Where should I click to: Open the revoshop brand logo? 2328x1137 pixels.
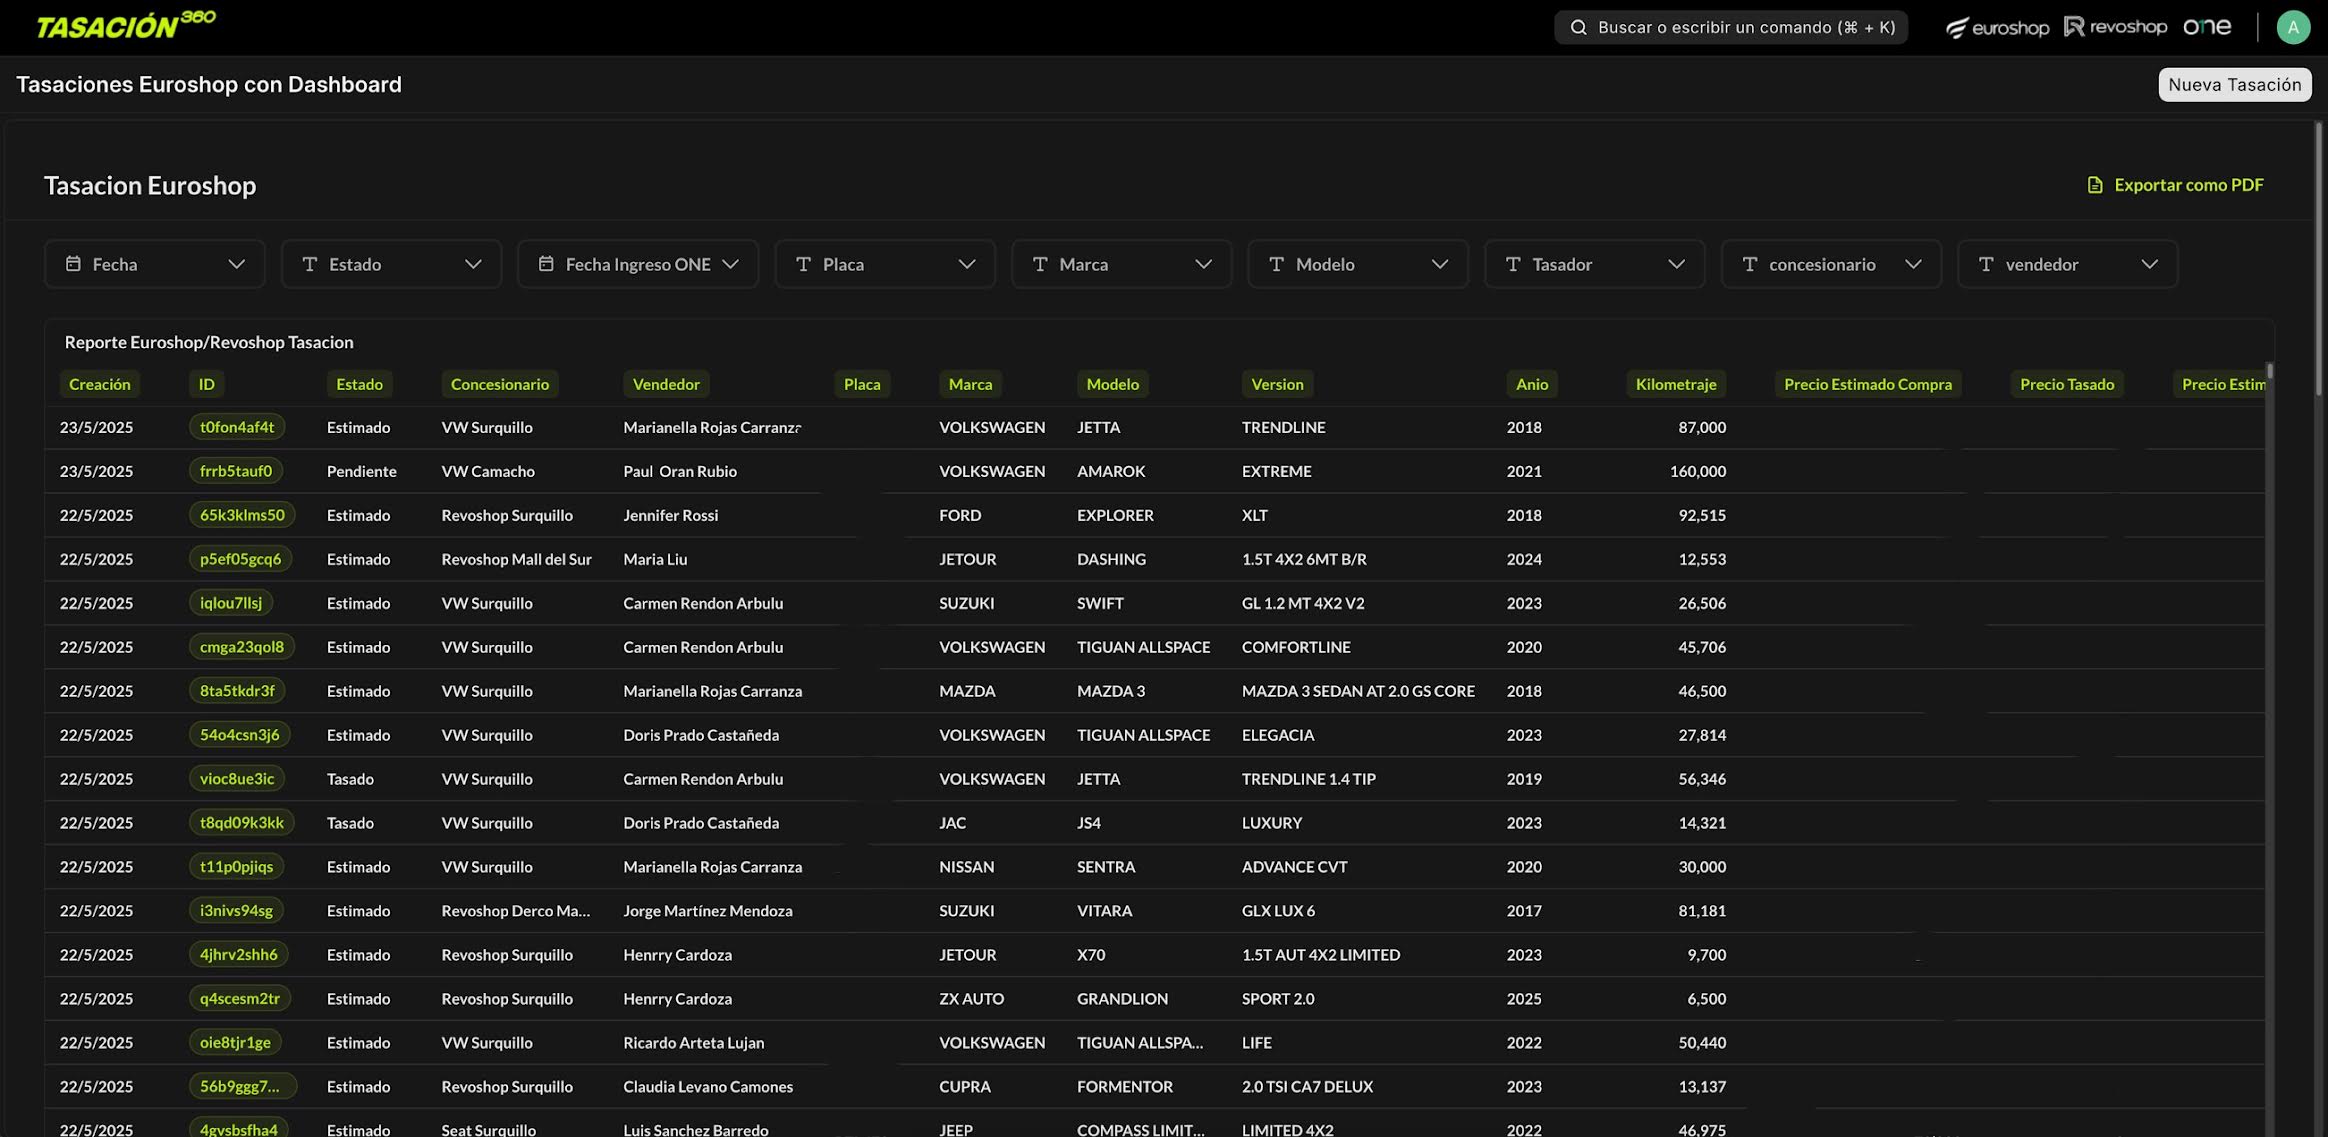click(x=2115, y=27)
